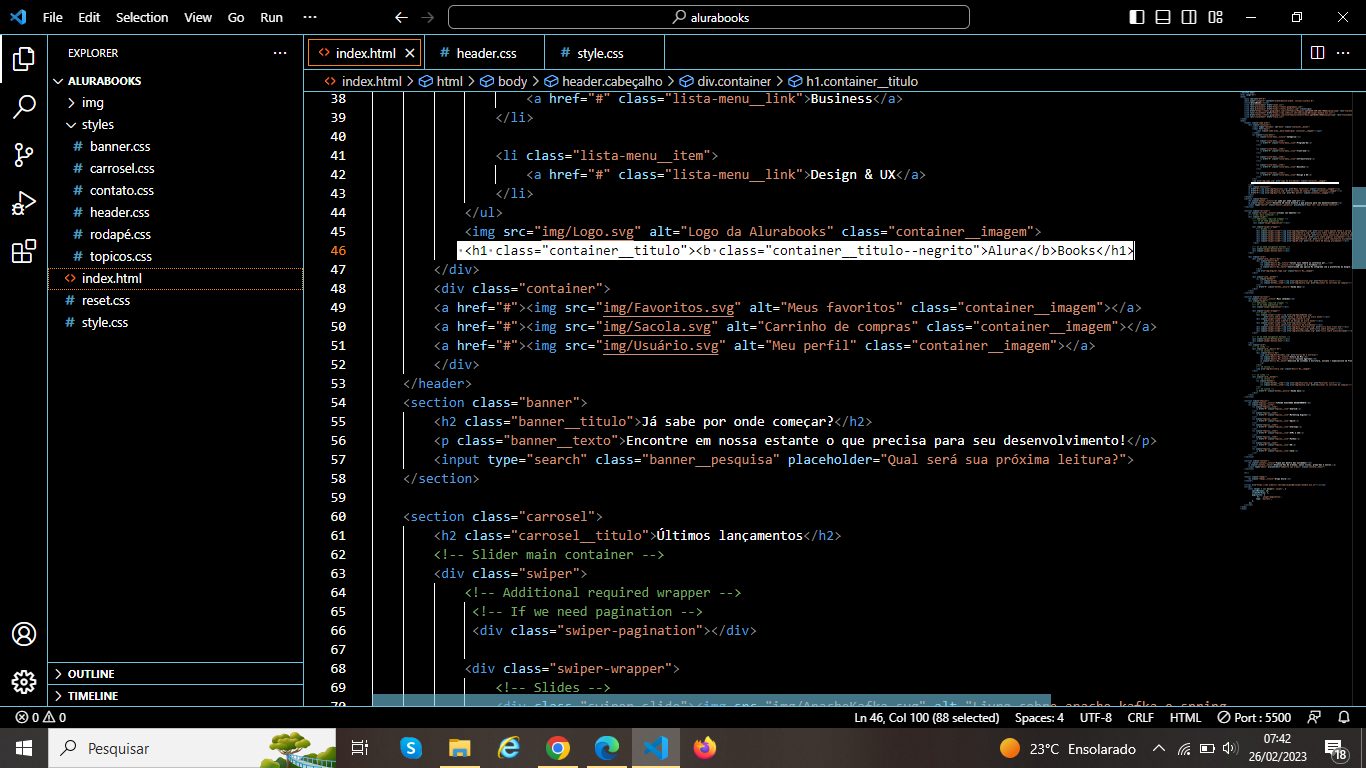Screen dimensions: 1366x768
Task: Click the body breadcrumb segment
Action: [x=504, y=81]
